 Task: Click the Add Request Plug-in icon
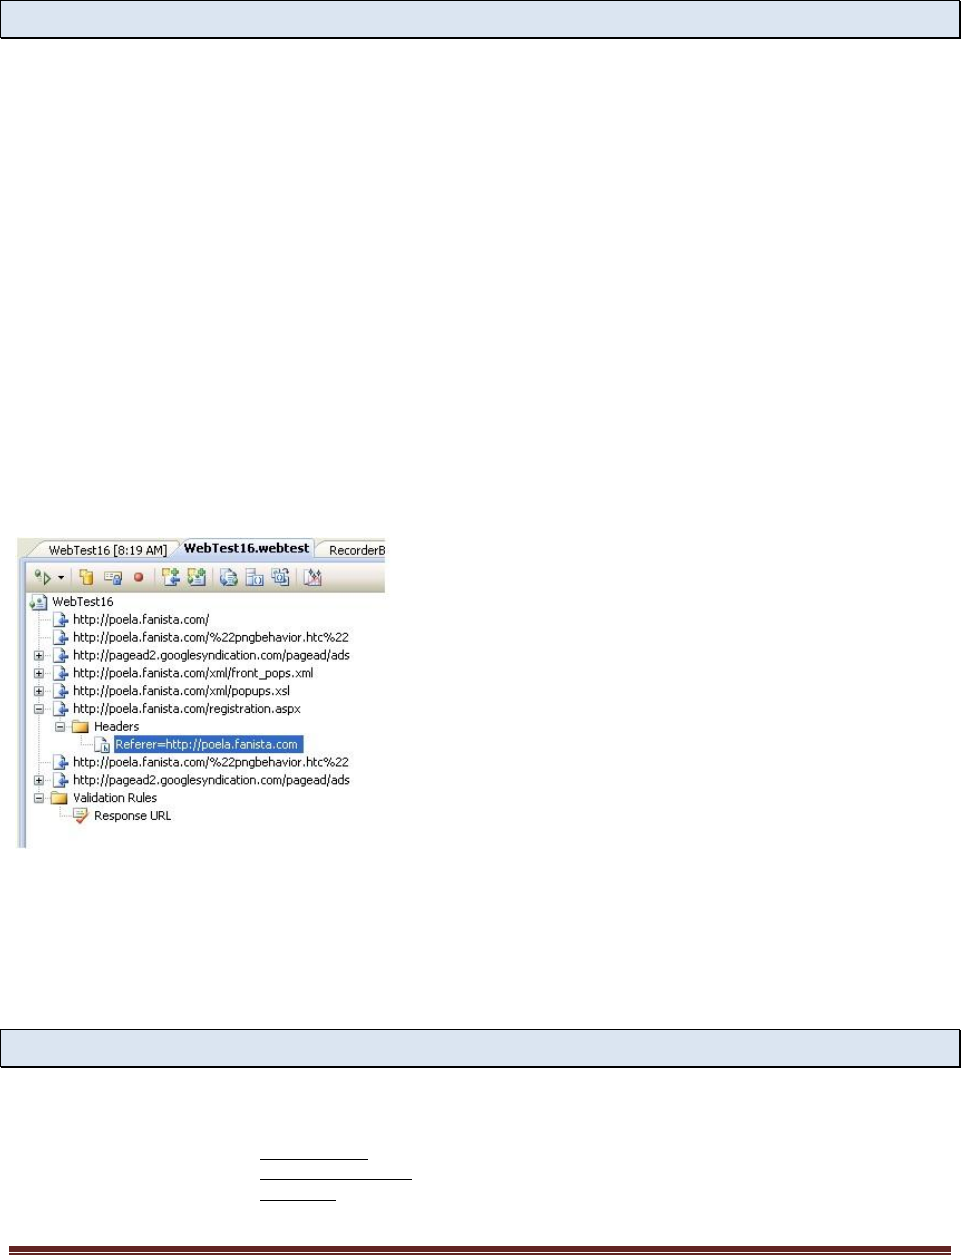(197, 577)
